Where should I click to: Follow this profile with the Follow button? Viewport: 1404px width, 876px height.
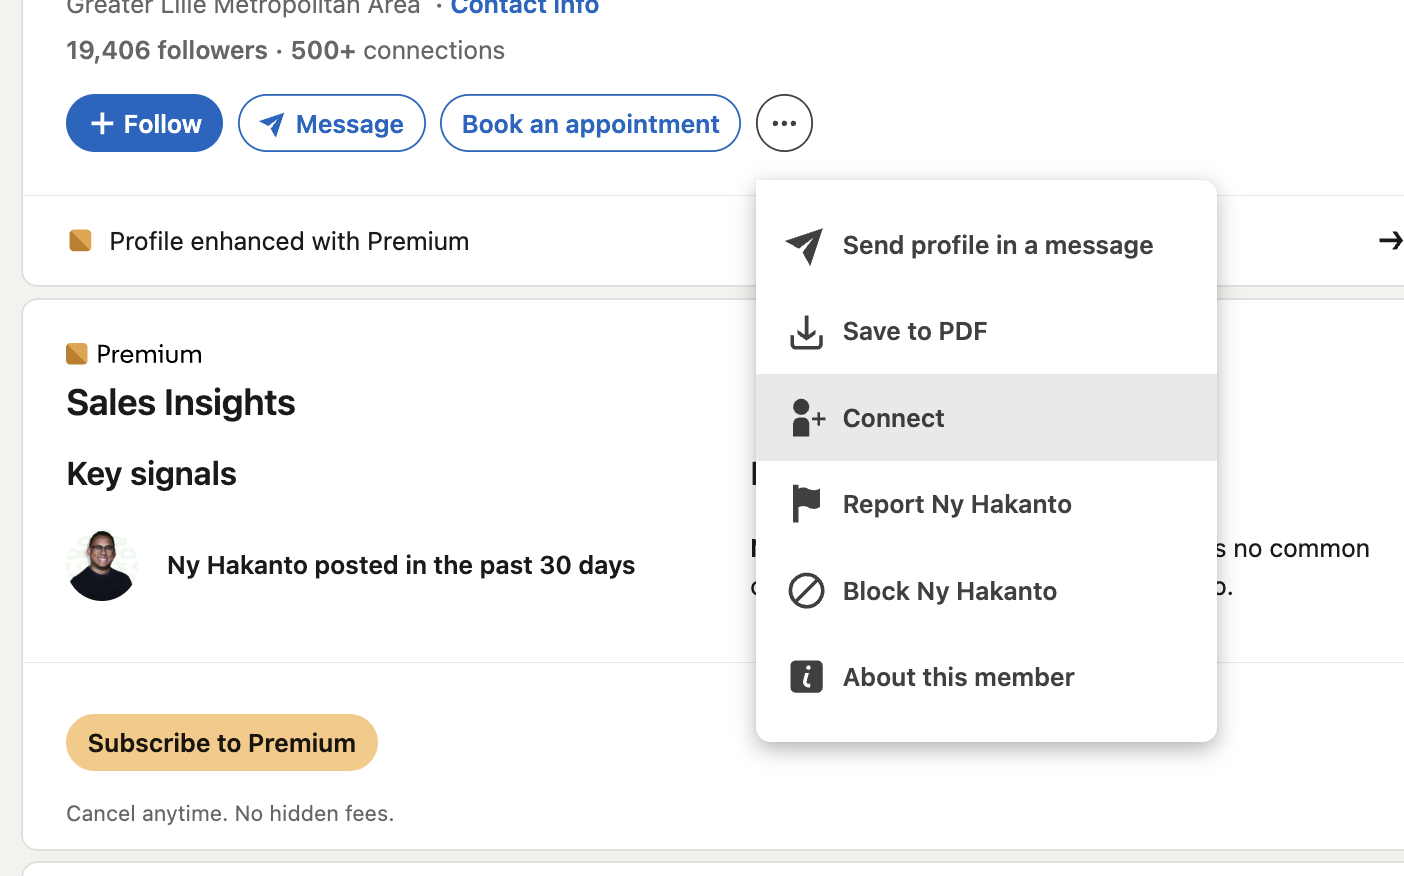(x=144, y=123)
